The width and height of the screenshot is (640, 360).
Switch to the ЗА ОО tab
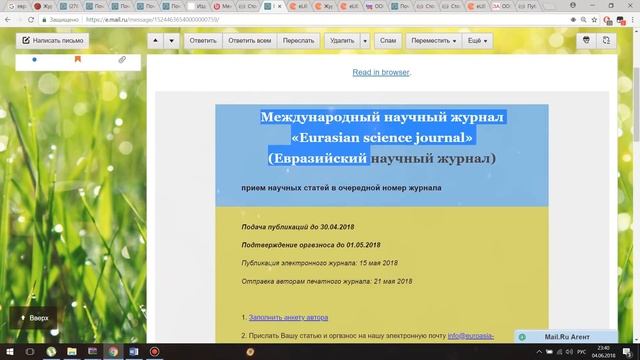502,6
